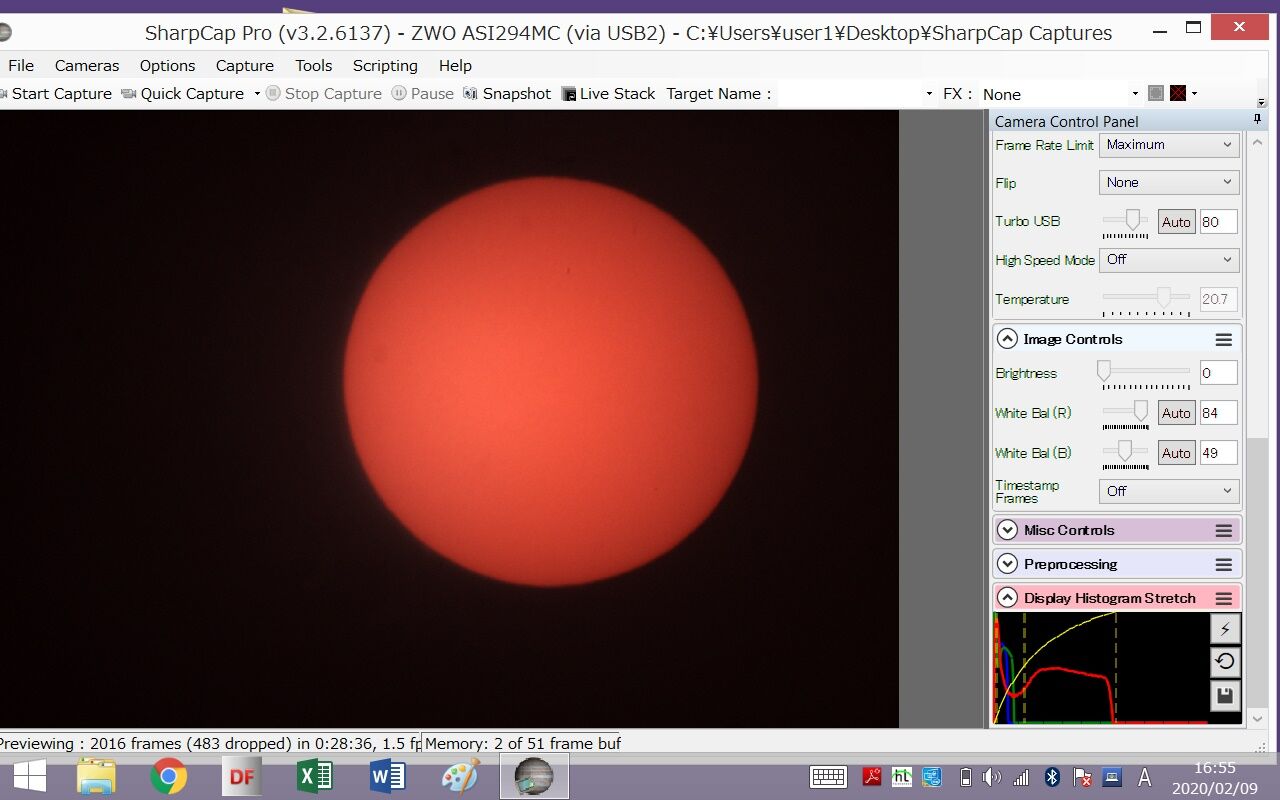Viewport: 1280px width, 800px height.
Task: Click the gray zoom square icon beside FX
Action: tap(1156, 93)
